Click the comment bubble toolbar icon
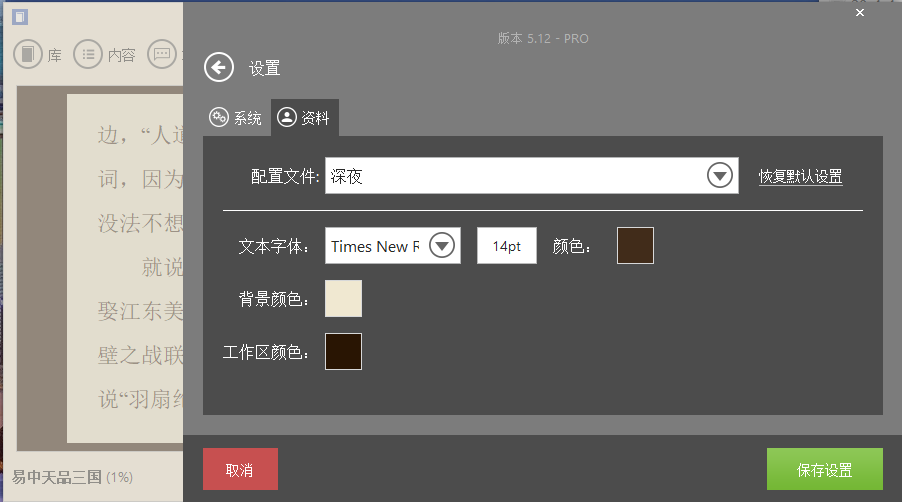Screen dimensions: 902x502 [x=162, y=54]
